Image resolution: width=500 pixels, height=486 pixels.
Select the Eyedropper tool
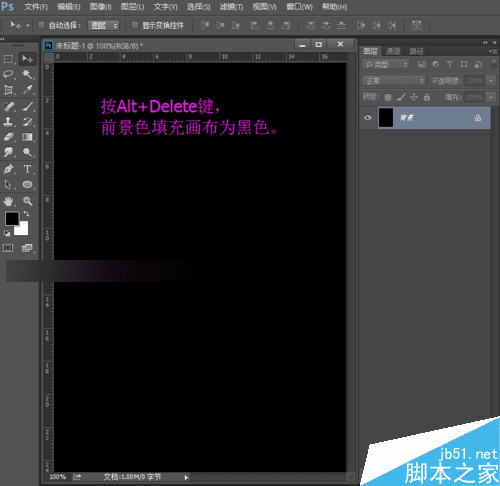click(27, 90)
